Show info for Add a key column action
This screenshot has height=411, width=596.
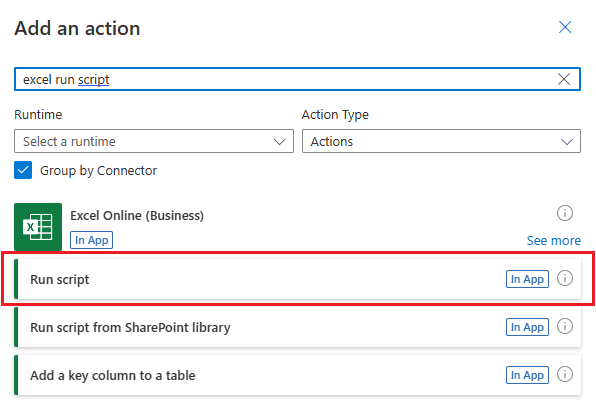point(565,375)
